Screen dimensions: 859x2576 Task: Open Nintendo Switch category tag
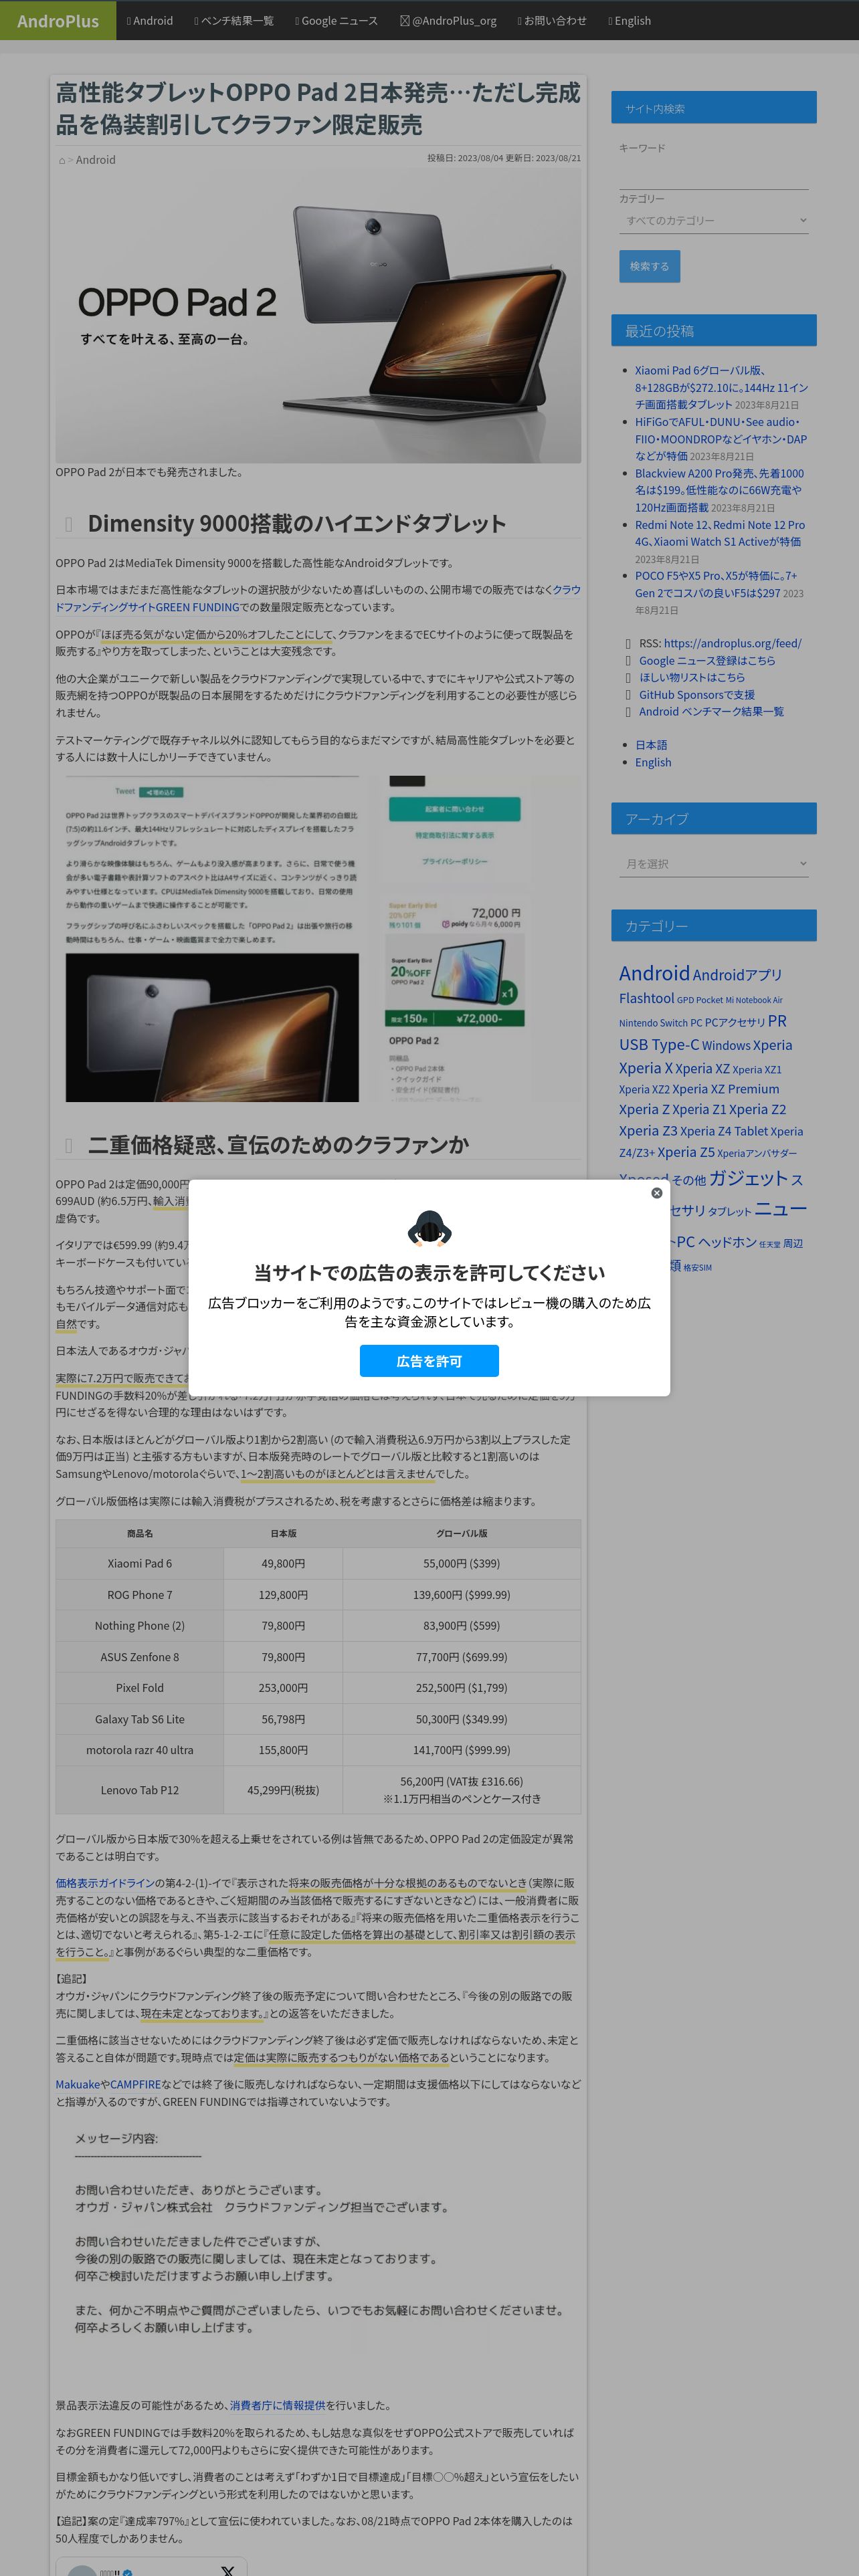pyautogui.click(x=653, y=1023)
